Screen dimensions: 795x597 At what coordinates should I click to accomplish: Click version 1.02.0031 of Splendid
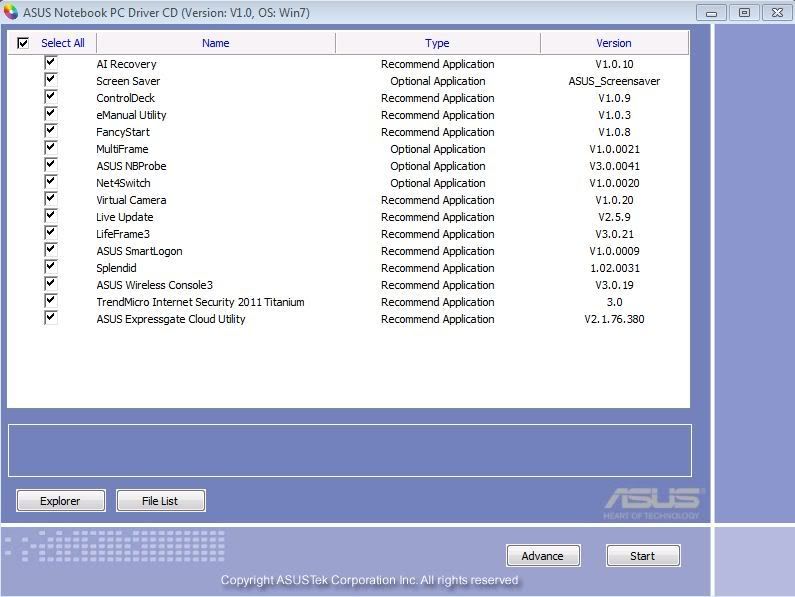click(615, 268)
